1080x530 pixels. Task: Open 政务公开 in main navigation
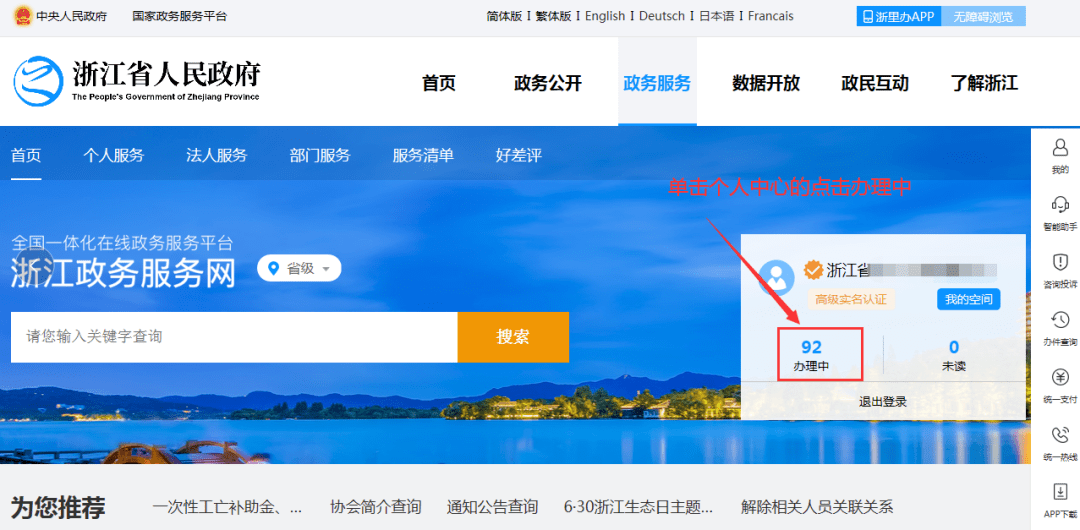coord(548,83)
